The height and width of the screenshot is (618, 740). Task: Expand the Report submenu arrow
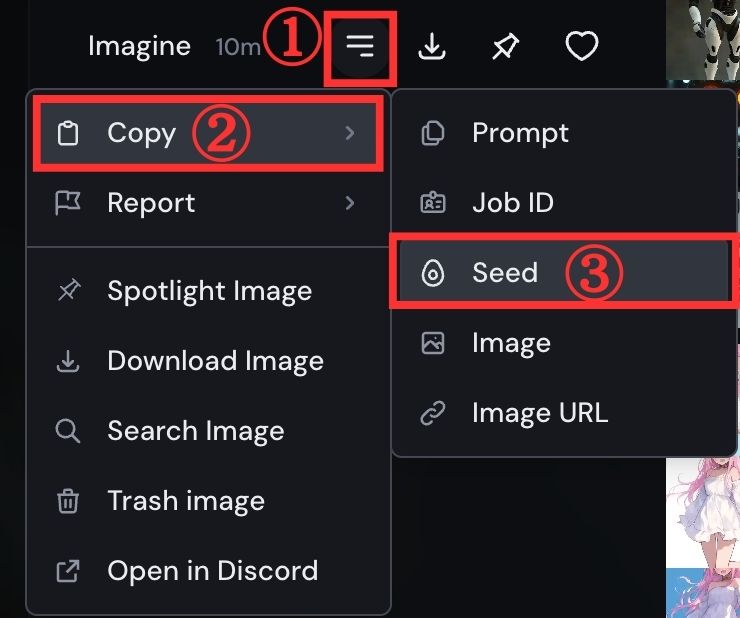click(x=349, y=203)
